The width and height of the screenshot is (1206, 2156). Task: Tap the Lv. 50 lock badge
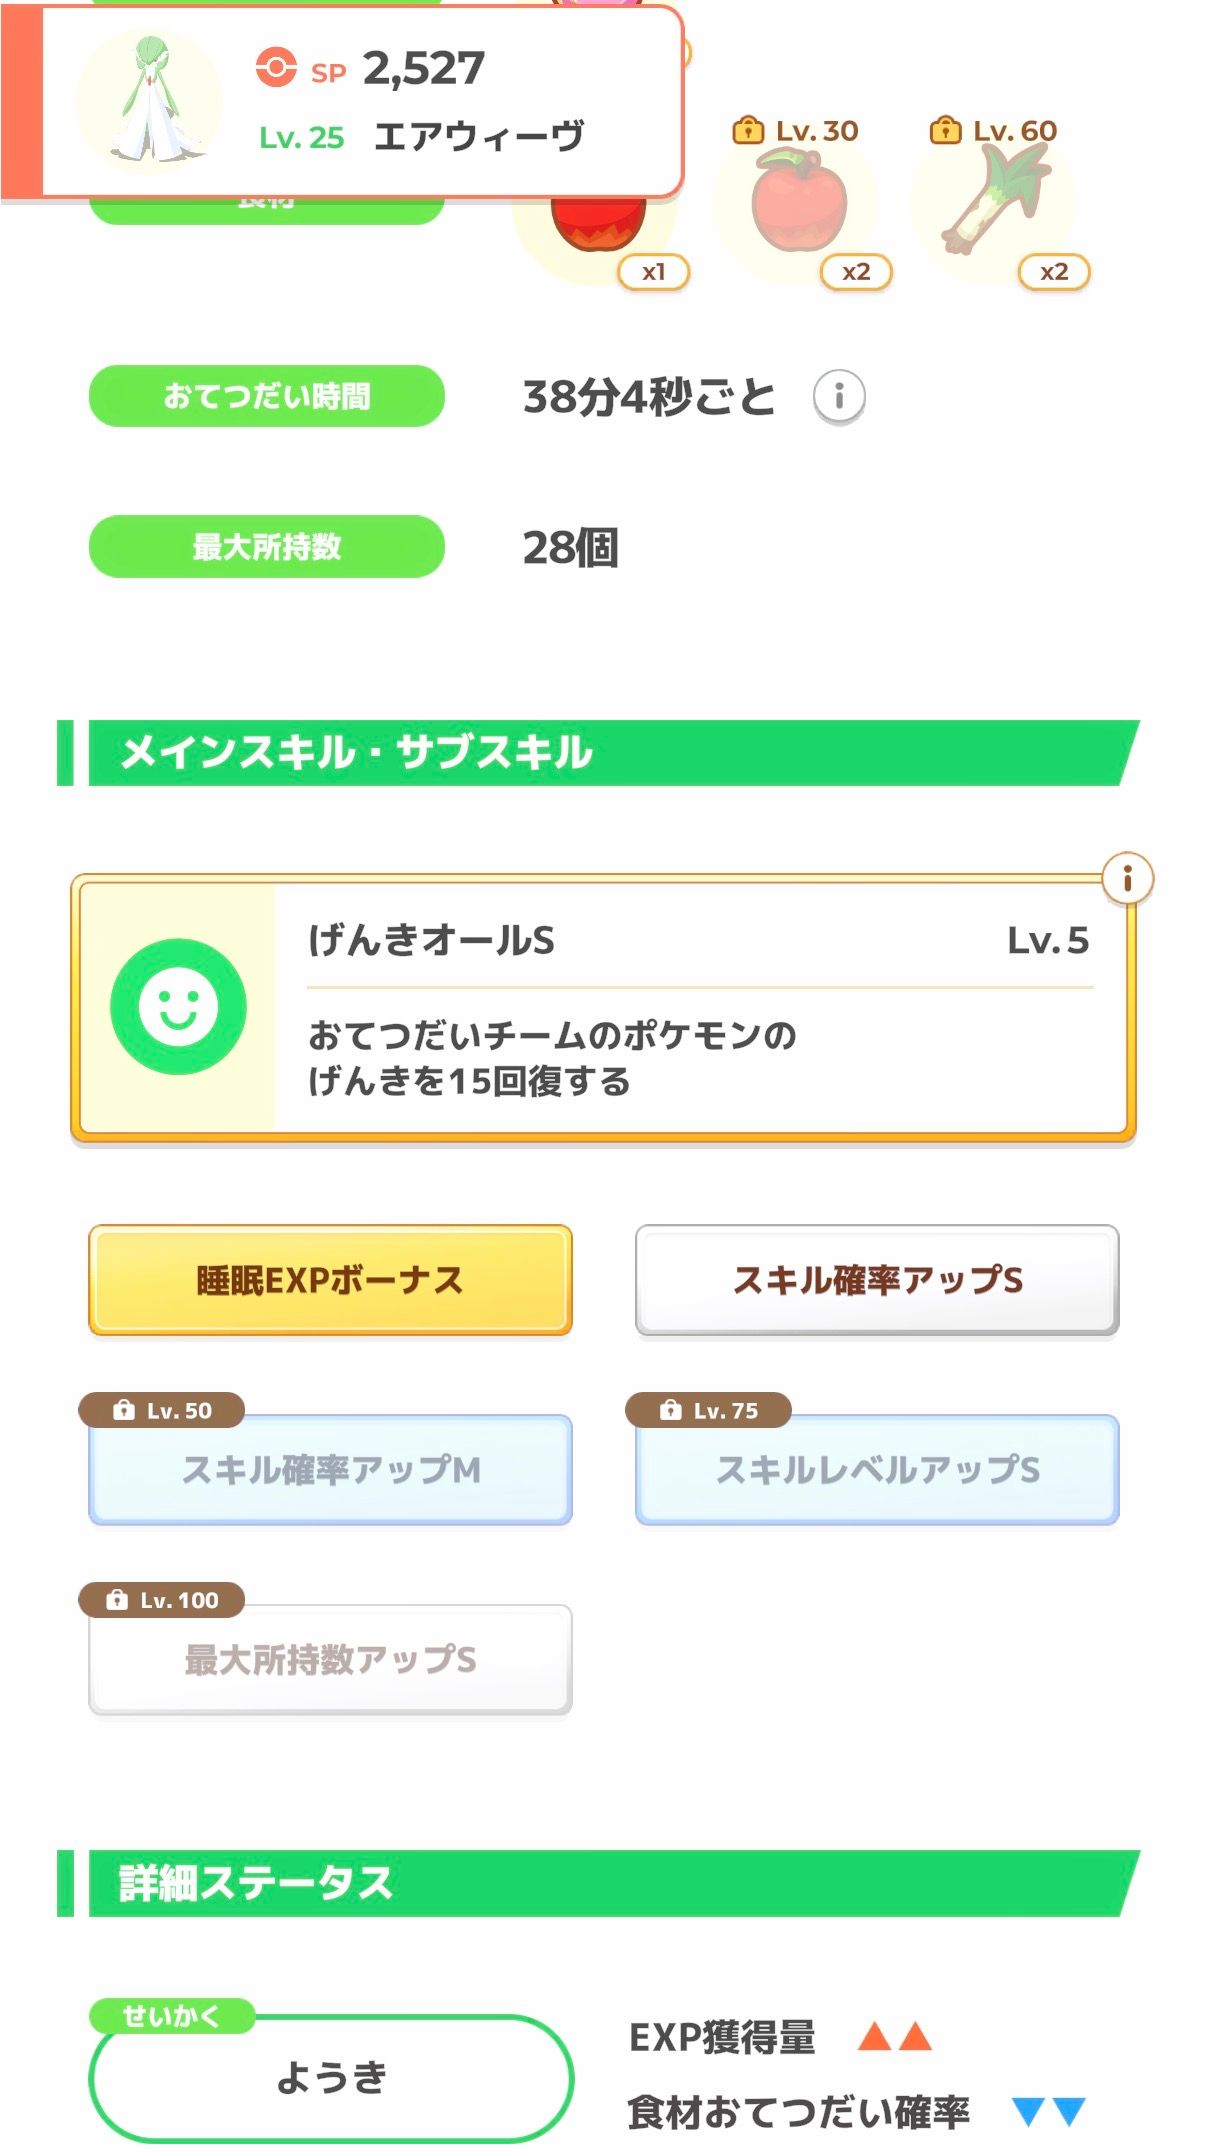pos(162,1410)
